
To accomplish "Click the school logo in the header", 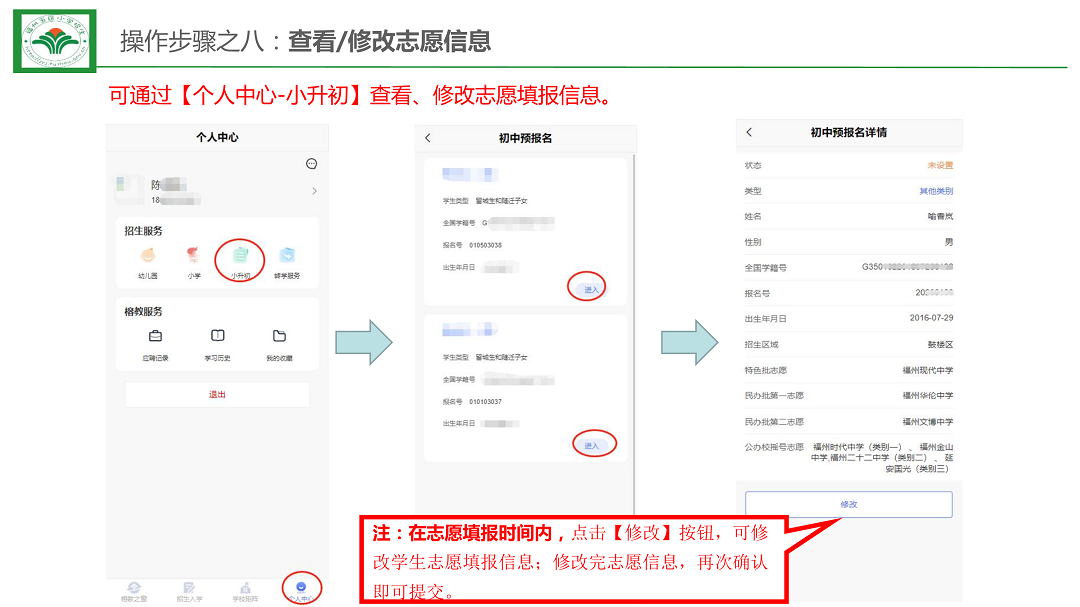I will click(54, 41).
